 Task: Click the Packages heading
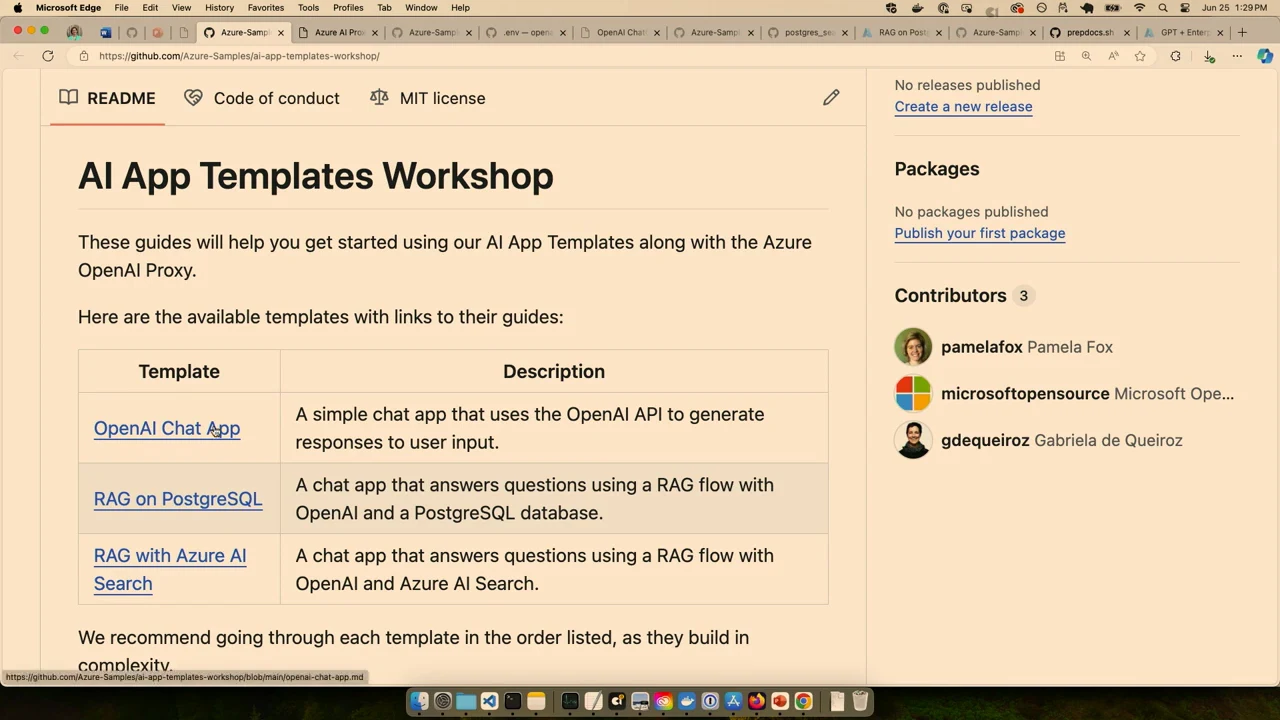pos(937,169)
